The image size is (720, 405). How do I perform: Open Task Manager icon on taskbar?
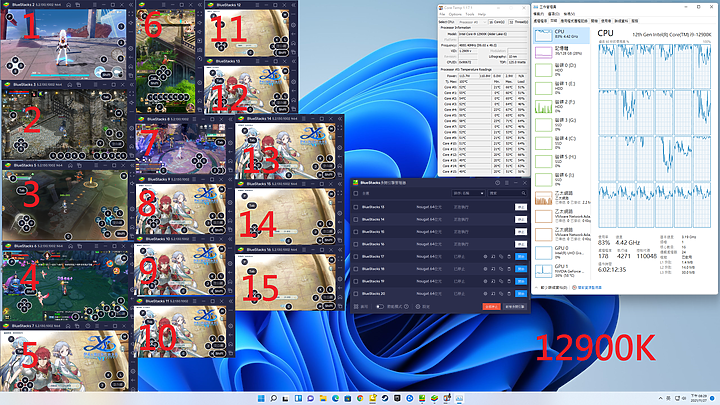click(x=459, y=398)
